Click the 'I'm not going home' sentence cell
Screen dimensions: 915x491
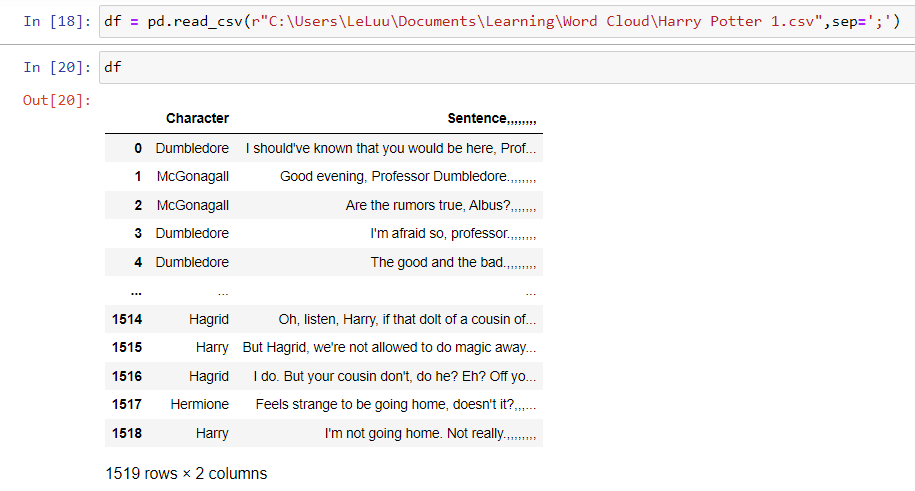point(430,434)
